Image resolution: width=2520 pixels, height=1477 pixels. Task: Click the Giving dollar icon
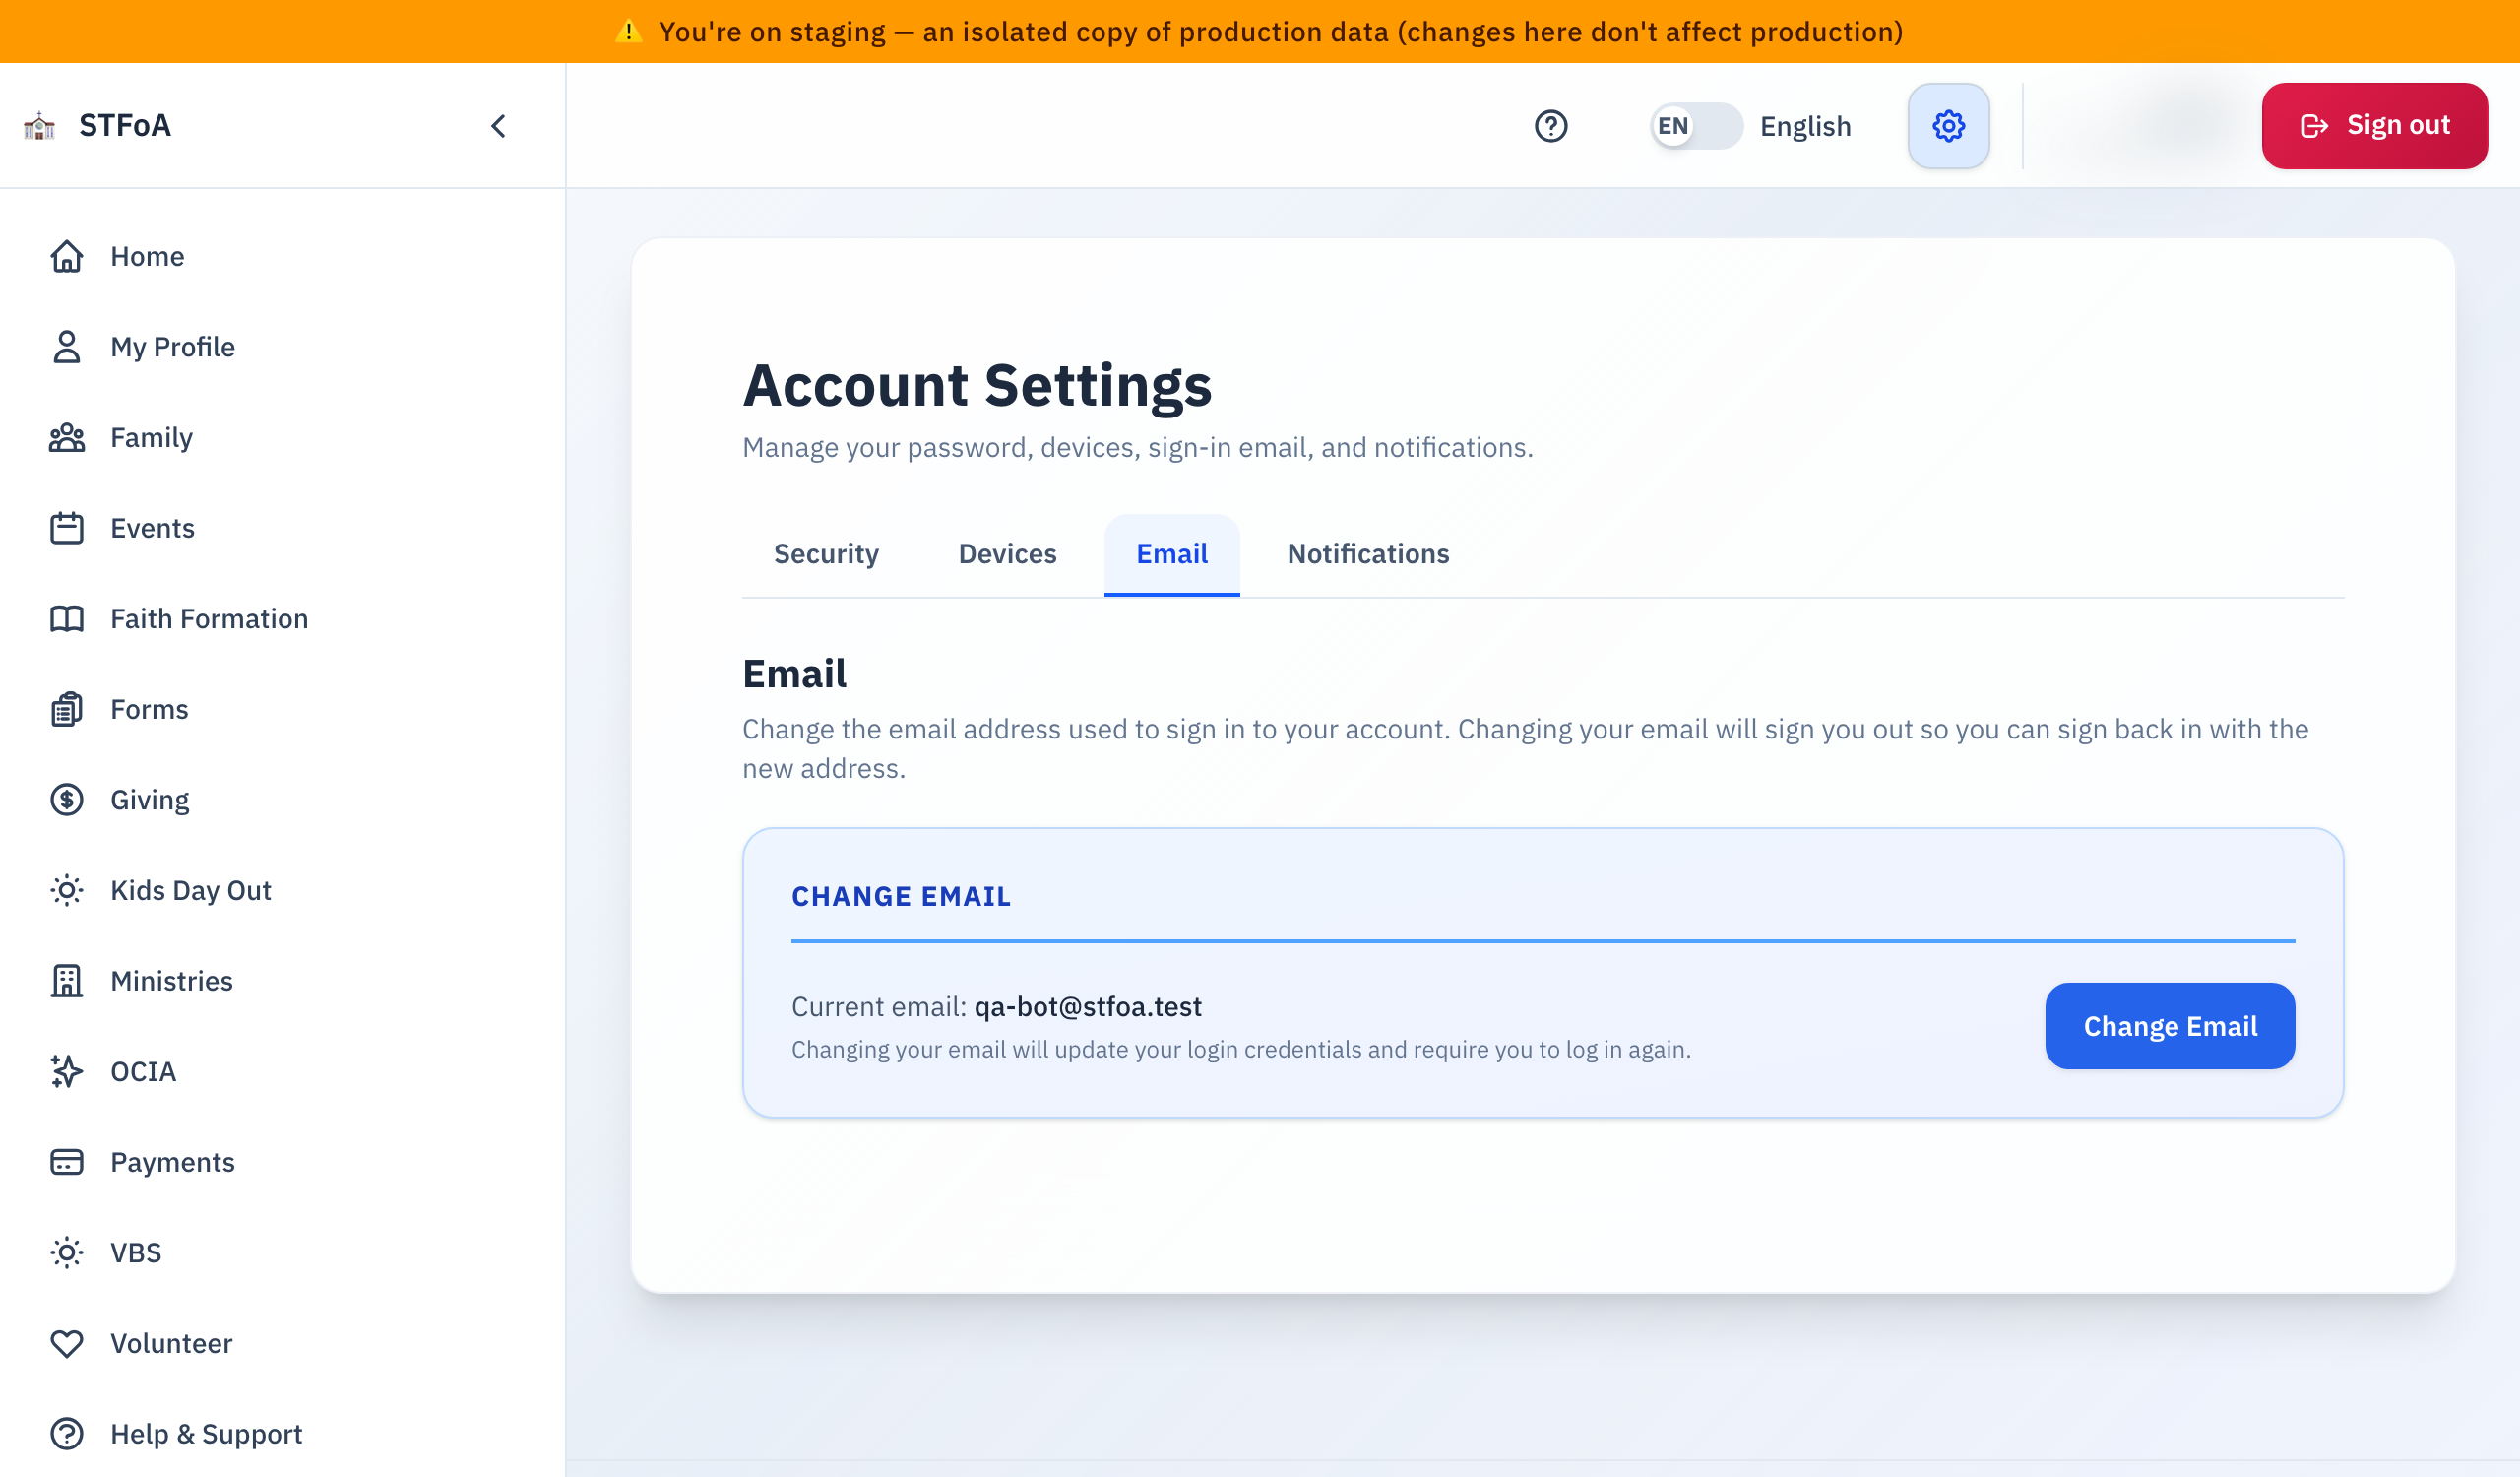(66, 800)
